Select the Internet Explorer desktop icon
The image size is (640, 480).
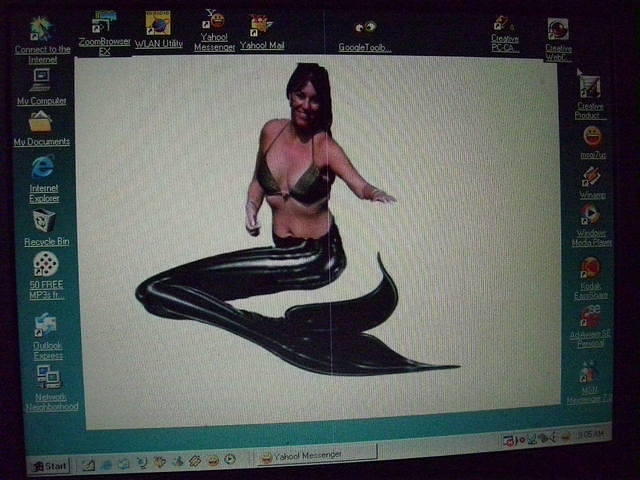click(x=43, y=168)
